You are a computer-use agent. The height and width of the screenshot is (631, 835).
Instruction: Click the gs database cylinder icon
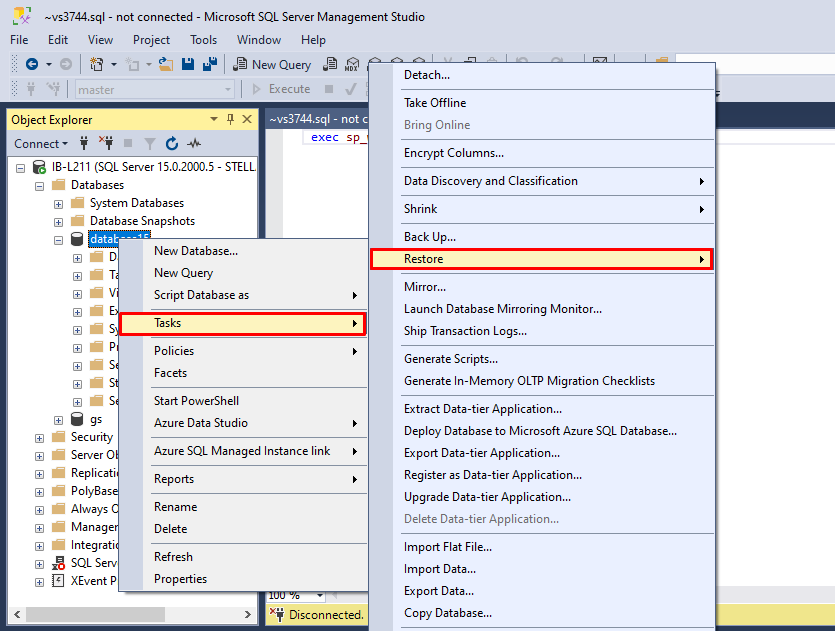[x=77, y=419]
